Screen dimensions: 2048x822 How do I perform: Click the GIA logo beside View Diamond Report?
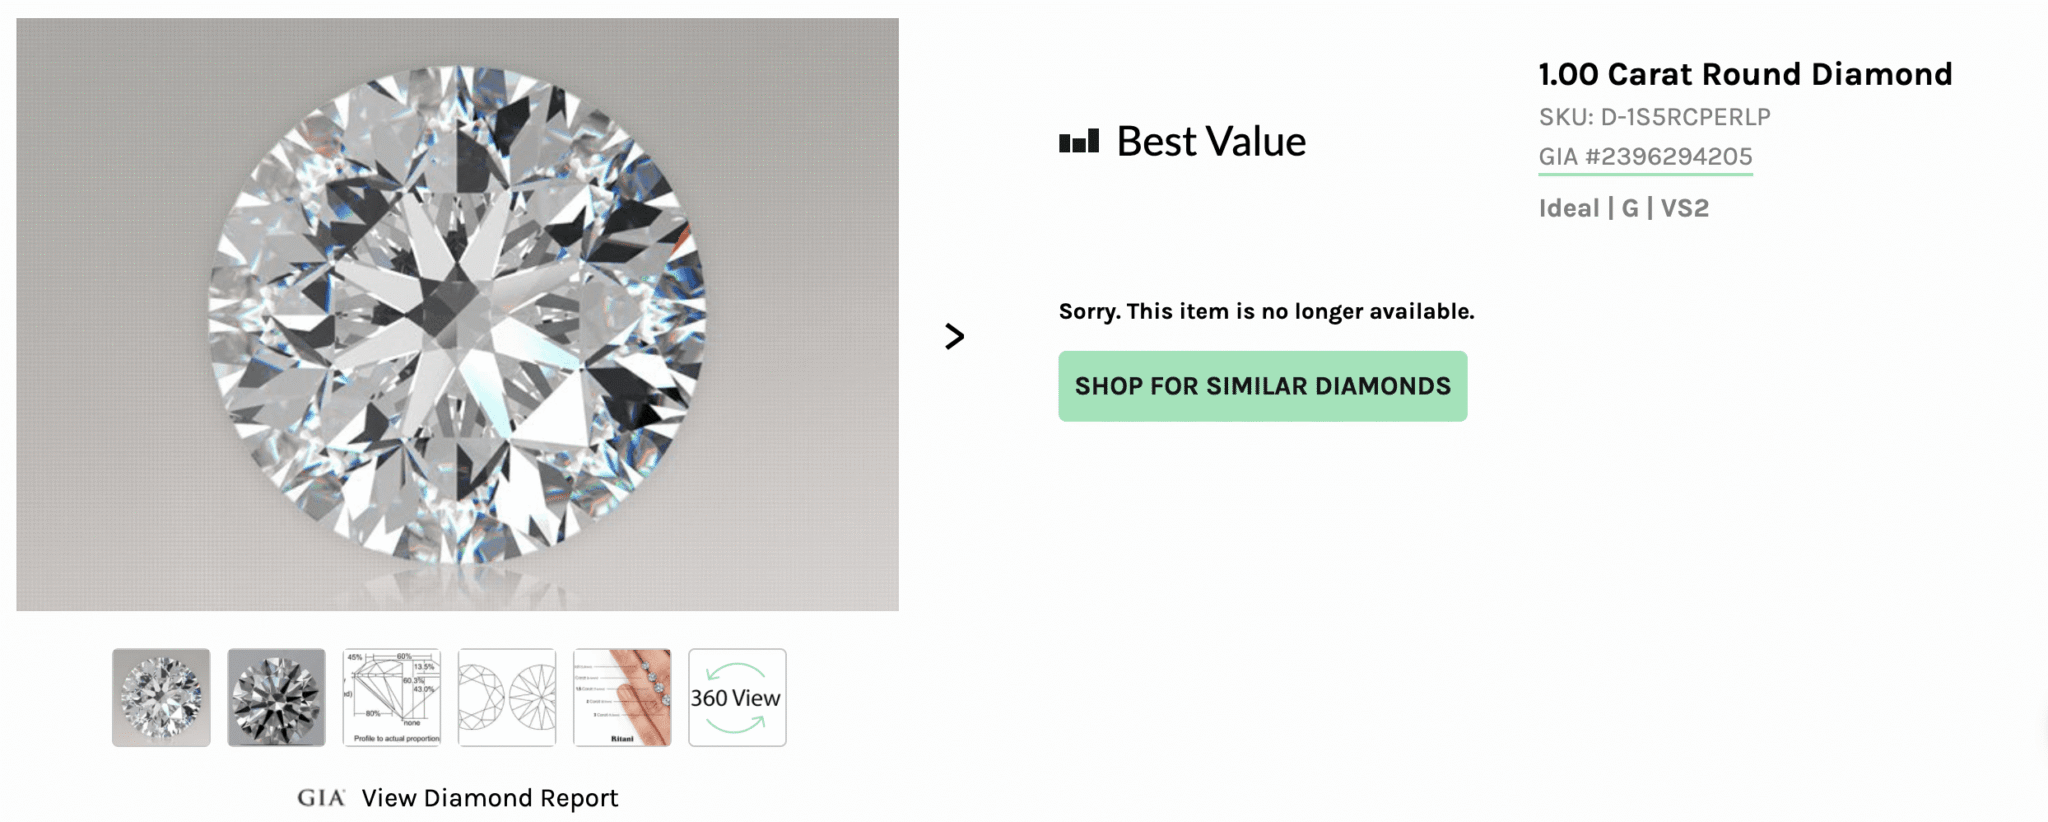pyautogui.click(x=321, y=798)
